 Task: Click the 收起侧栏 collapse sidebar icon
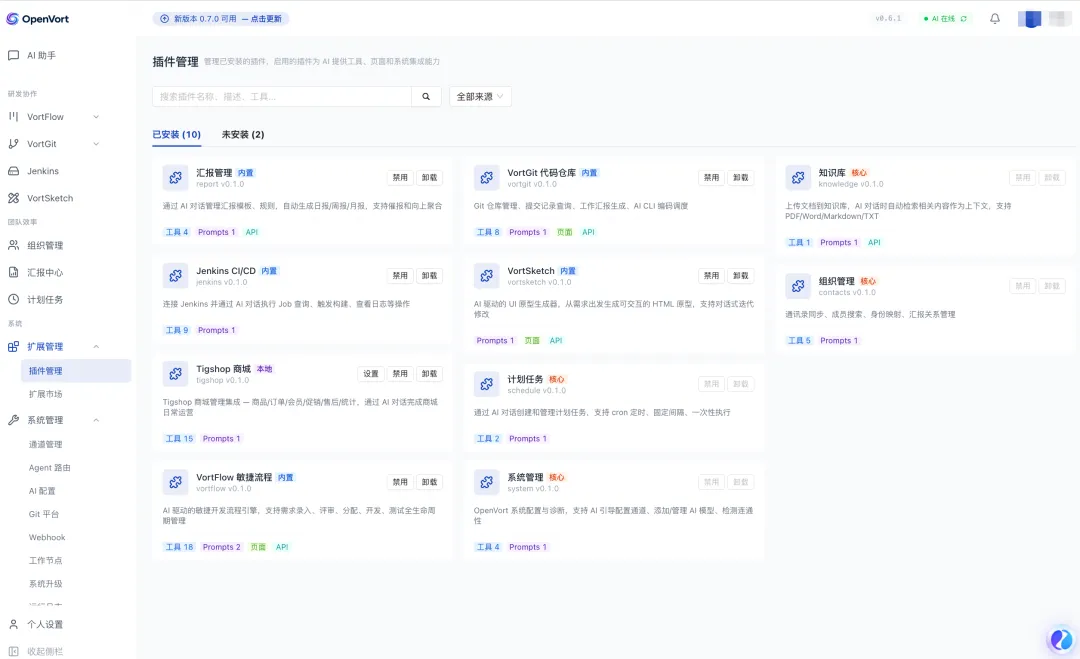click(13, 651)
